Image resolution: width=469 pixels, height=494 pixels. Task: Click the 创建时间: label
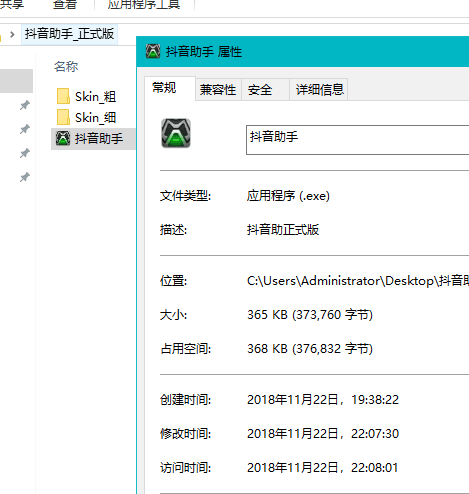[x=185, y=400]
